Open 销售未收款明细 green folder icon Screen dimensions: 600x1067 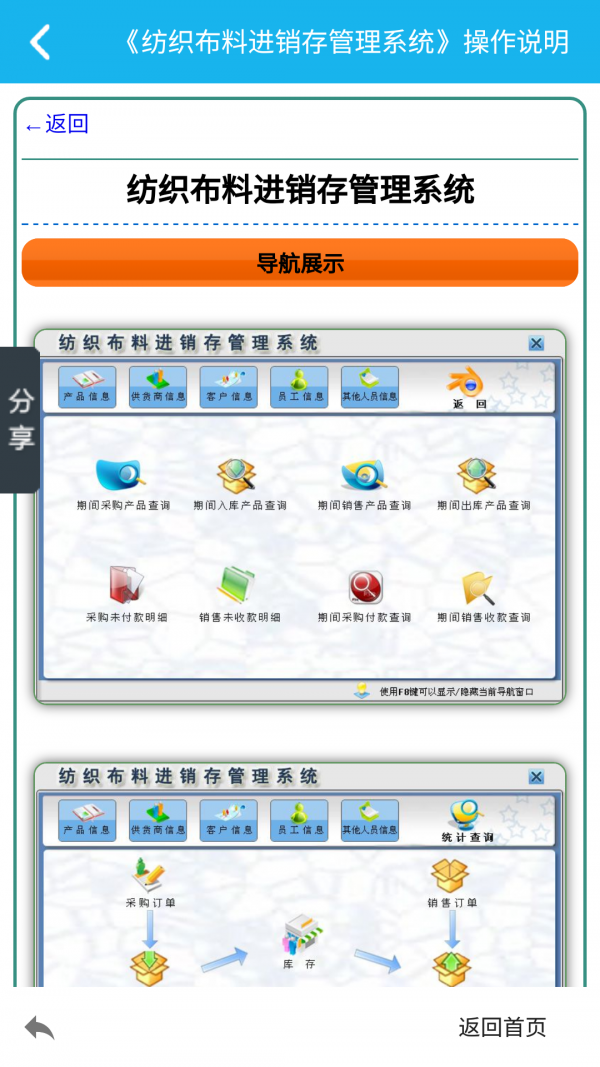(239, 595)
